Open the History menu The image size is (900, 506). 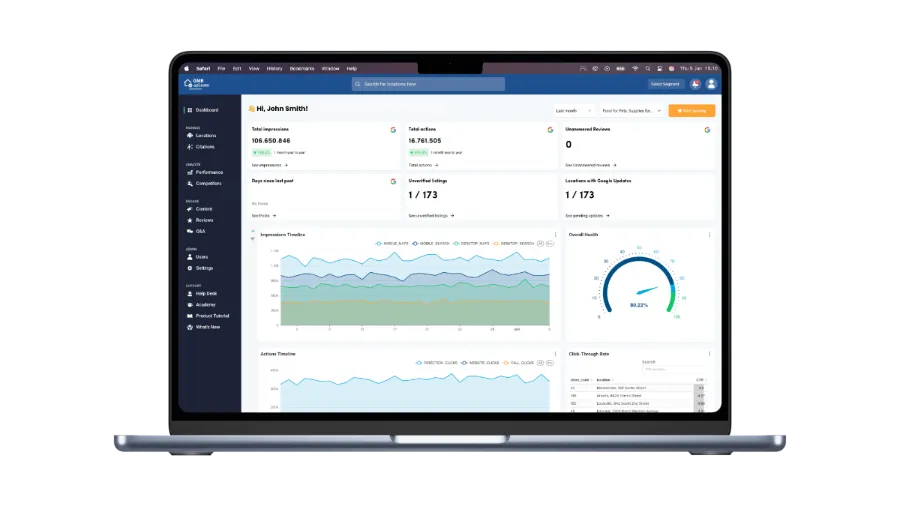274,68
